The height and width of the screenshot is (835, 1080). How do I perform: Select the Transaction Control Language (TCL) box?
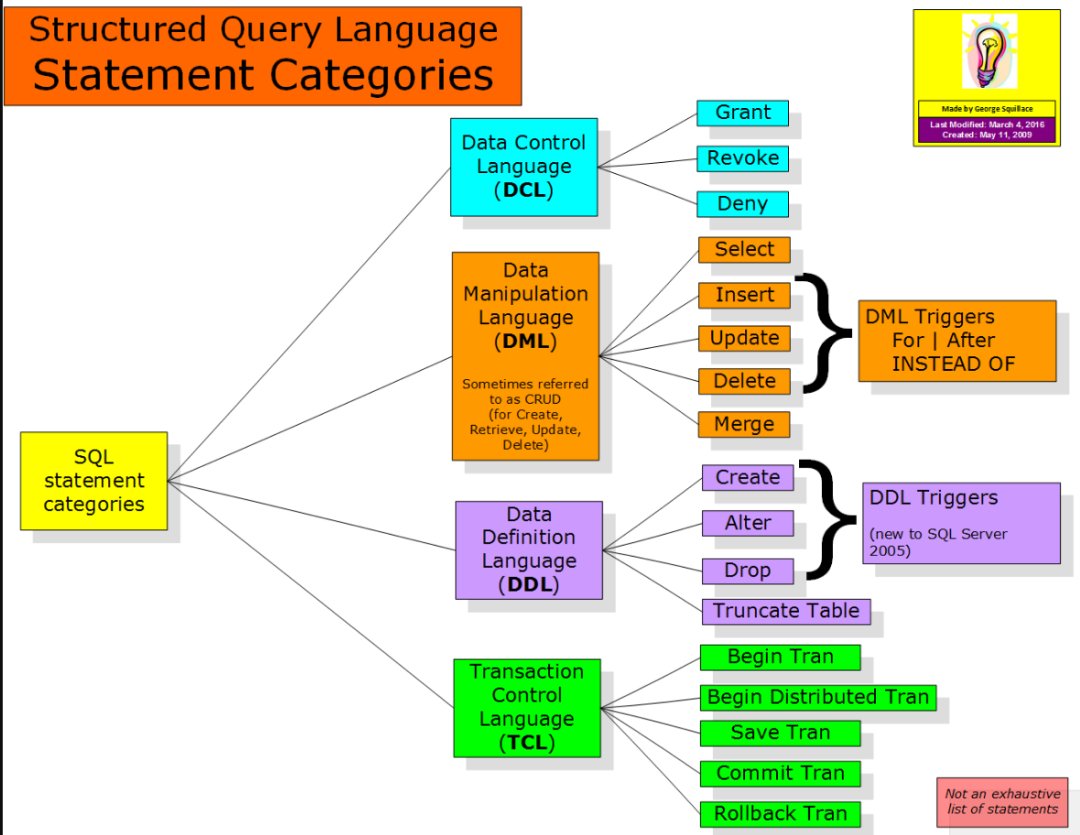(x=527, y=708)
